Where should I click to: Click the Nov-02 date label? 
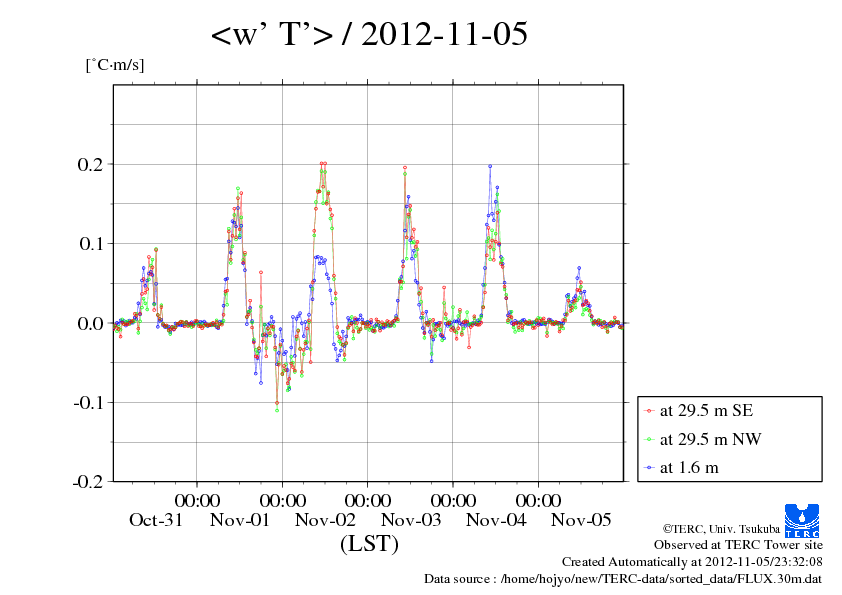click(325, 520)
